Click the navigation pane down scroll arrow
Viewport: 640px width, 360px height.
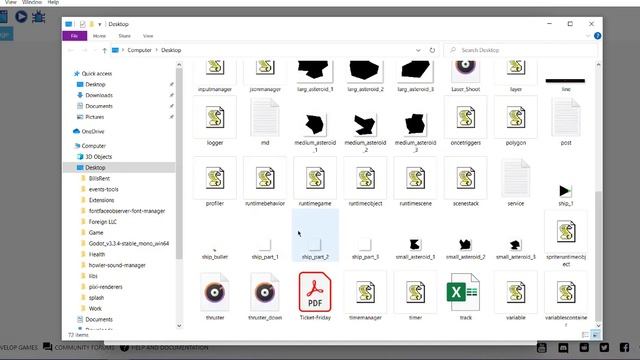pyautogui.click(x=179, y=326)
